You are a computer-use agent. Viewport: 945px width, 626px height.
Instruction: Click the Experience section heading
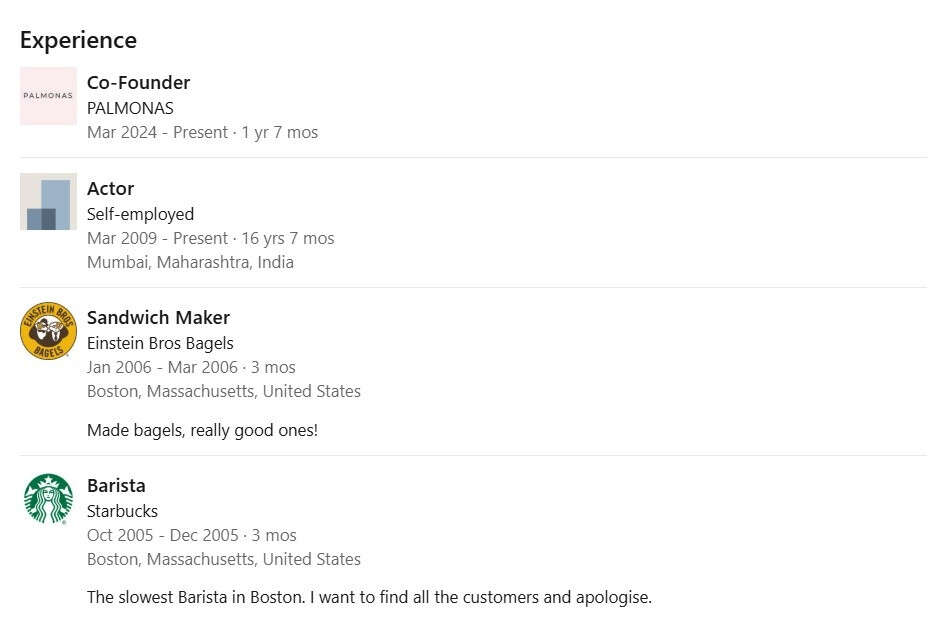78,40
